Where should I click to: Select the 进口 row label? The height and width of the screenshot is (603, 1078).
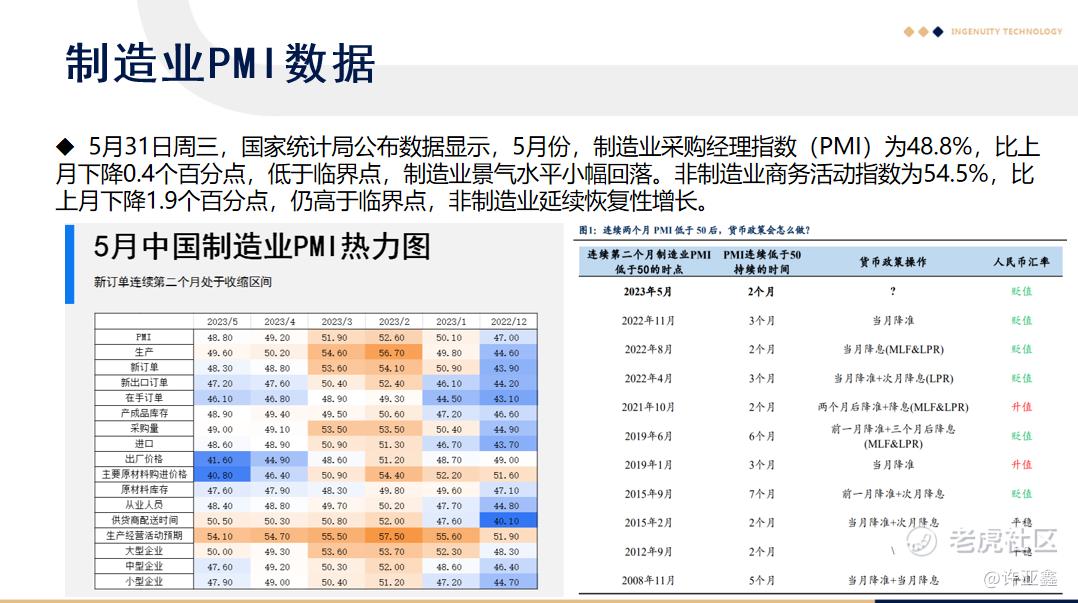[144, 443]
